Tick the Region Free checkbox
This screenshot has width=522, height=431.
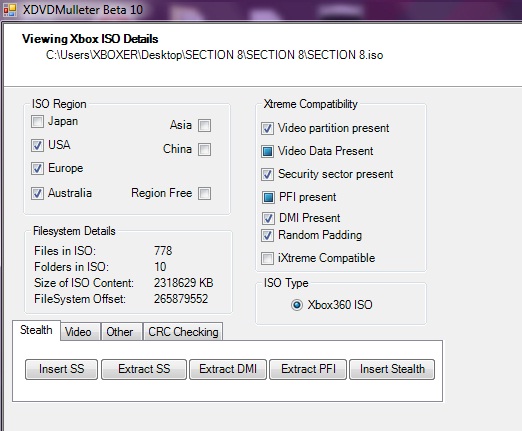click(204, 193)
